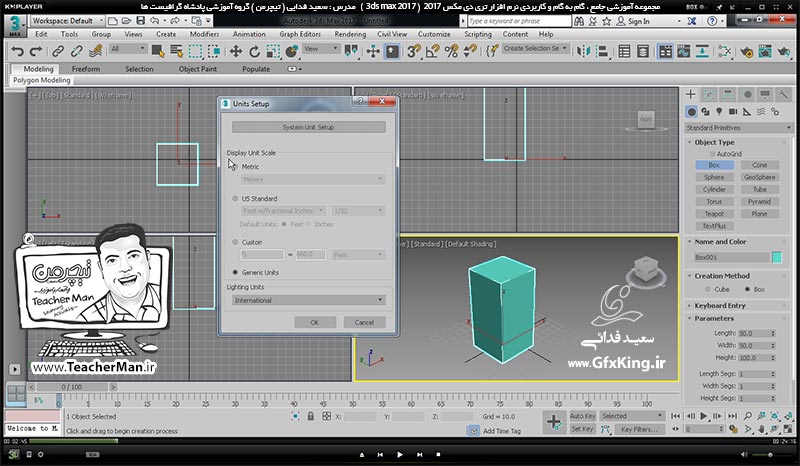Select the Box creation method radio
The height and width of the screenshot is (466, 800).
(x=747, y=289)
